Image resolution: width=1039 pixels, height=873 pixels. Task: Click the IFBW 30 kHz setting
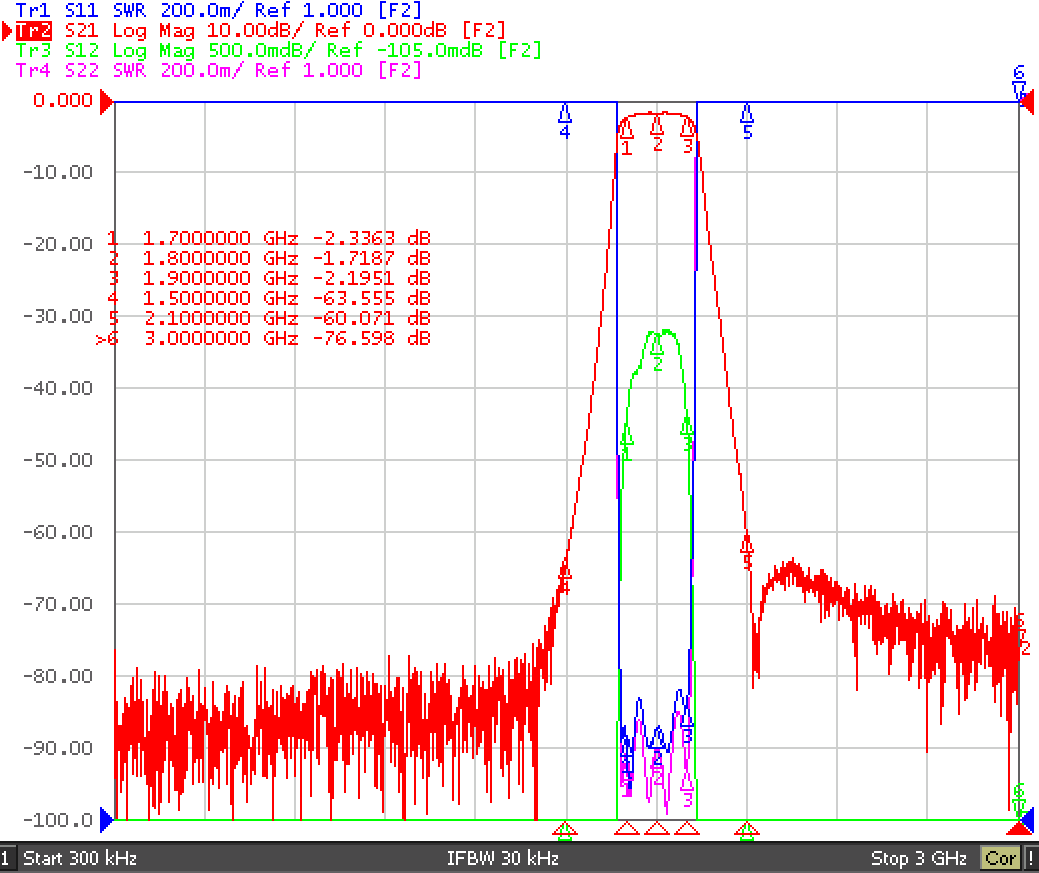point(502,858)
